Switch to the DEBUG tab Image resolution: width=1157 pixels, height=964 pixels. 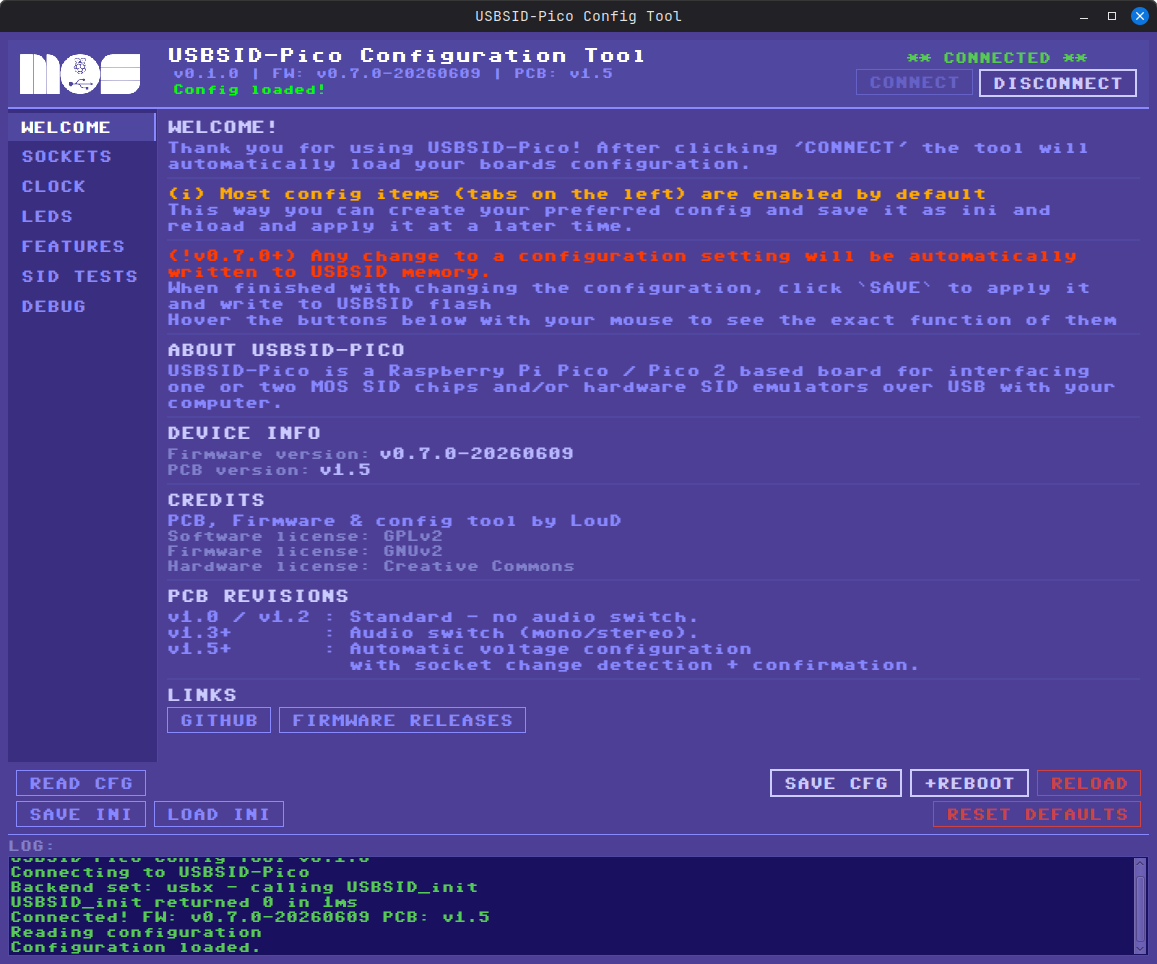pos(81,306)
